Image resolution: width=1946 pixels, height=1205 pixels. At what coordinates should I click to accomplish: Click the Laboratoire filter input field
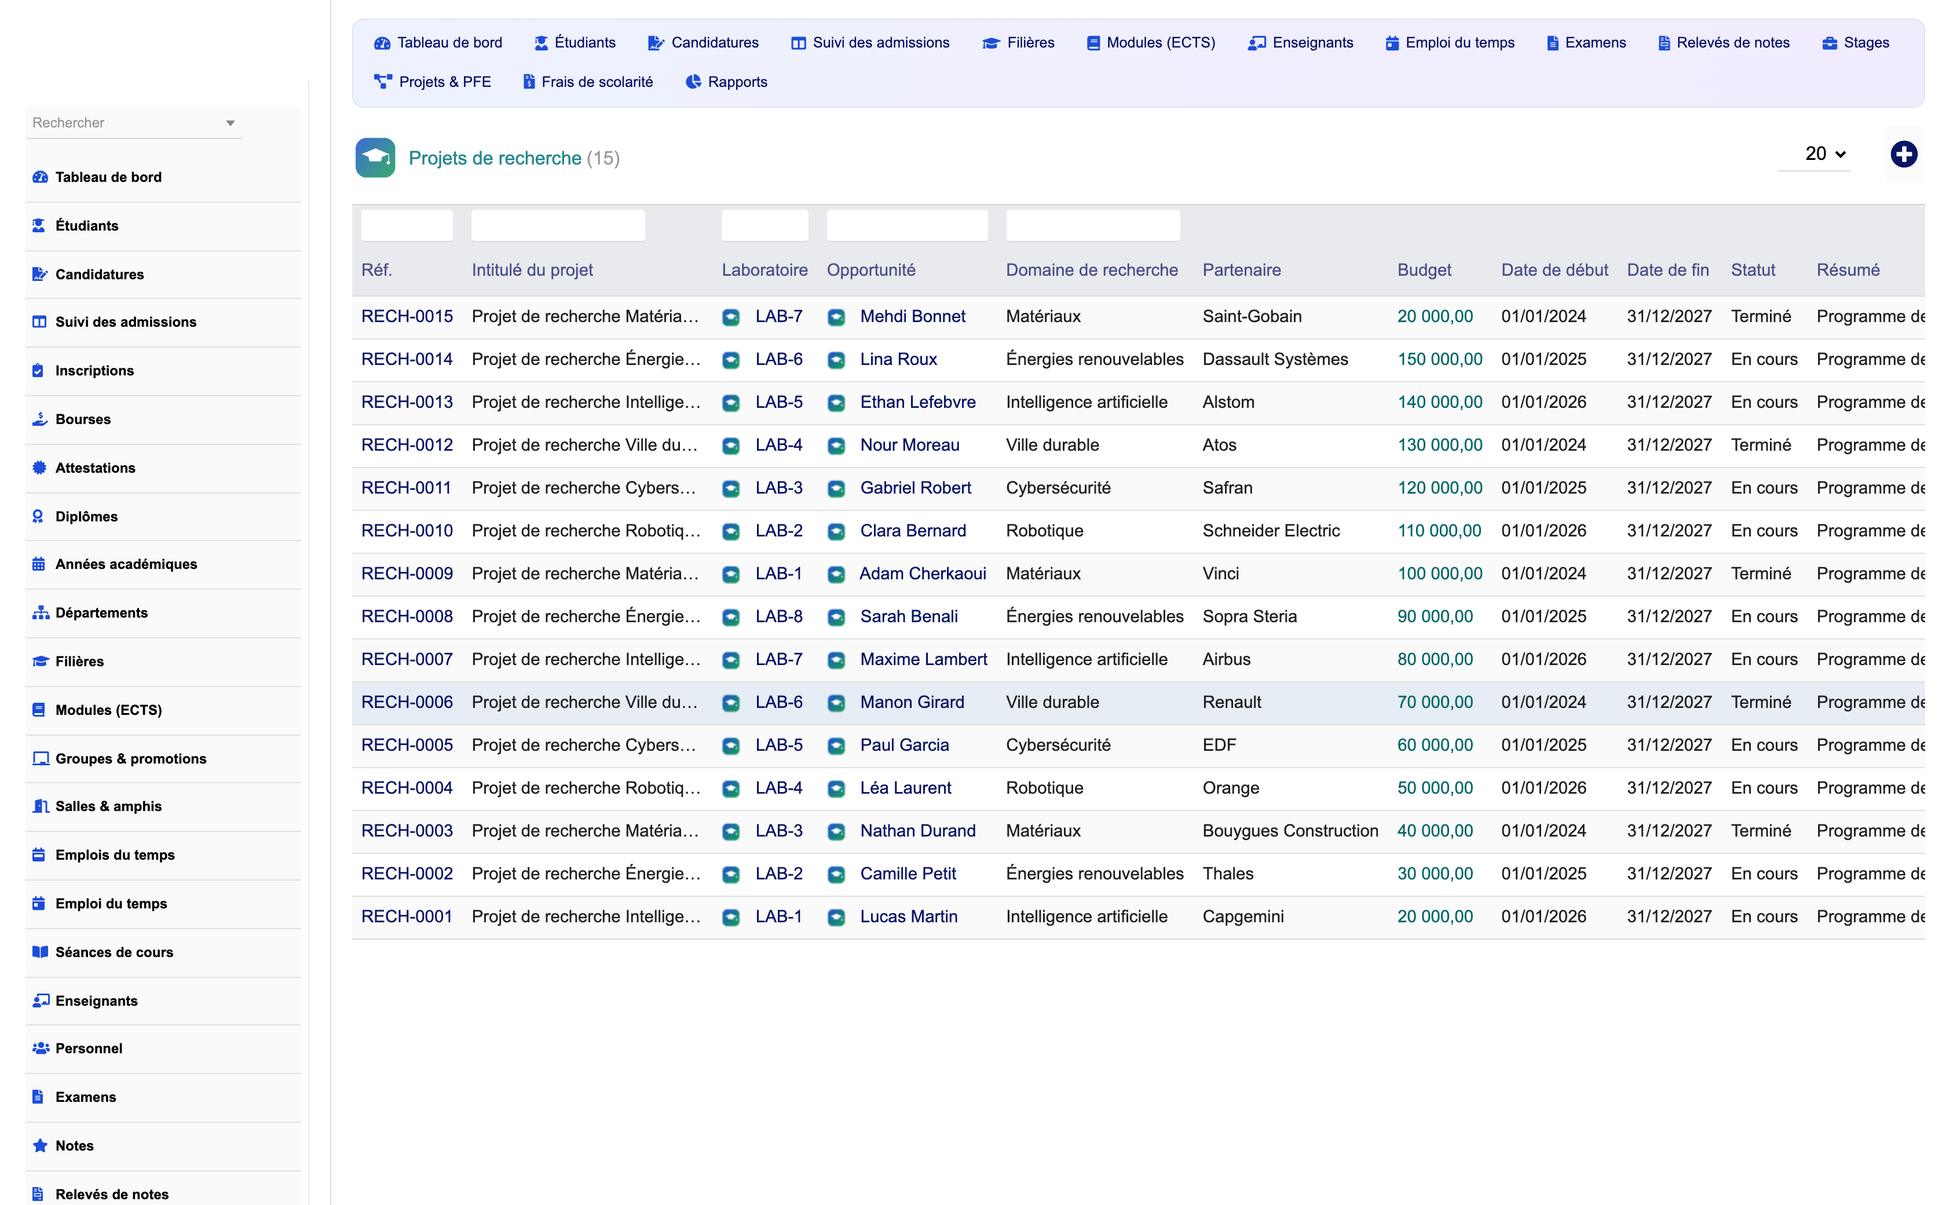765,225
